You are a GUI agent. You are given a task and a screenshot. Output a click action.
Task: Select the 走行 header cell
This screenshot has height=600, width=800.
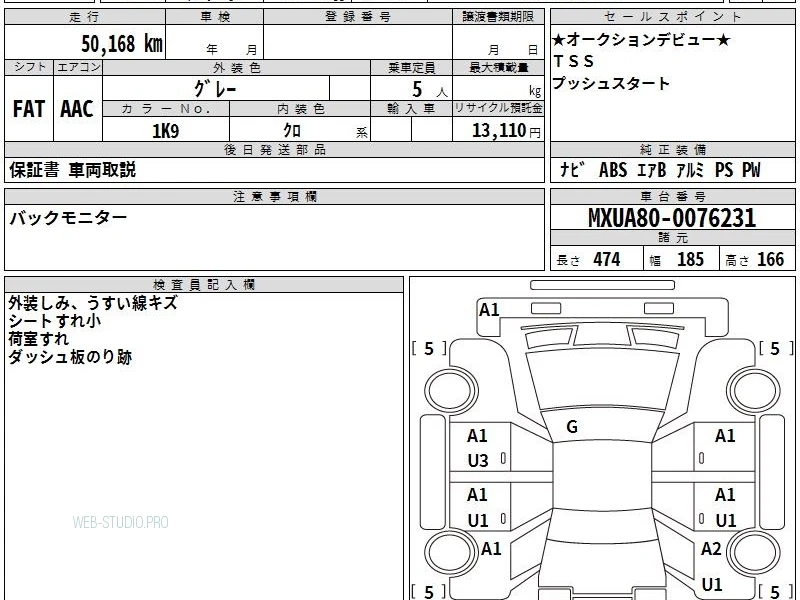click(x=85, y=17)
